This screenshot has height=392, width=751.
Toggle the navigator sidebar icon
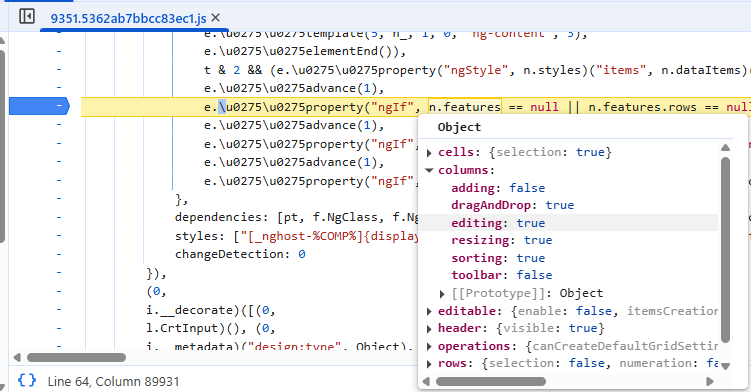click(x=27, y=16)
